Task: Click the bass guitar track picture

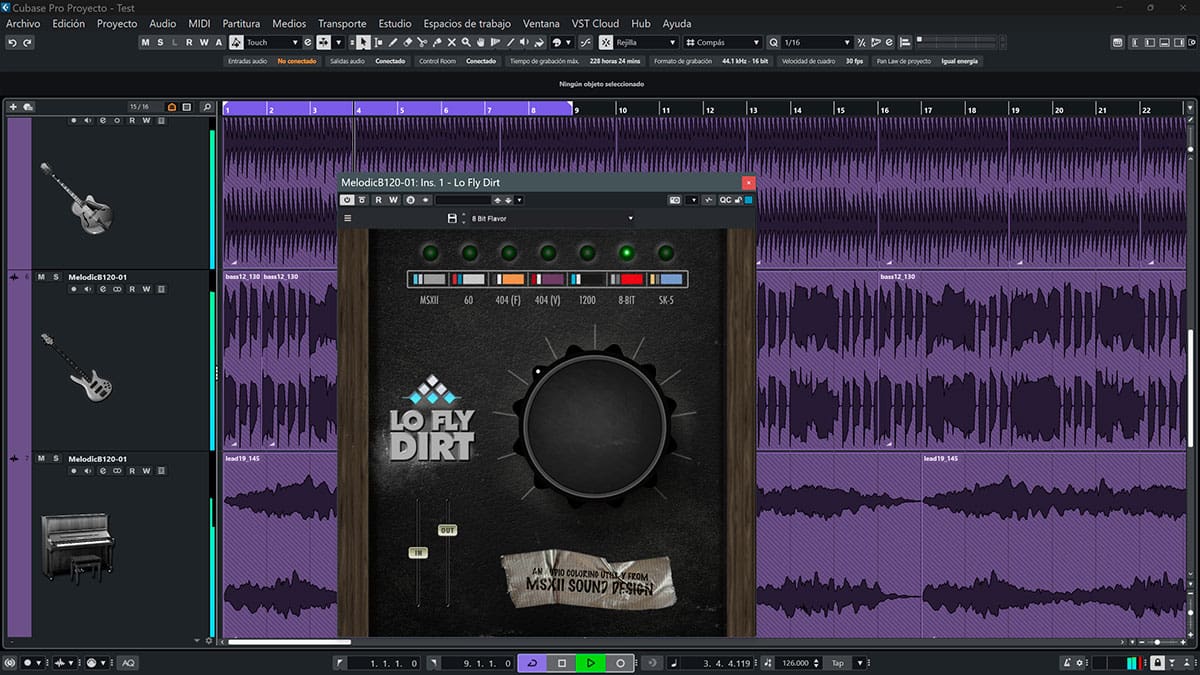Action: (77, 367)
